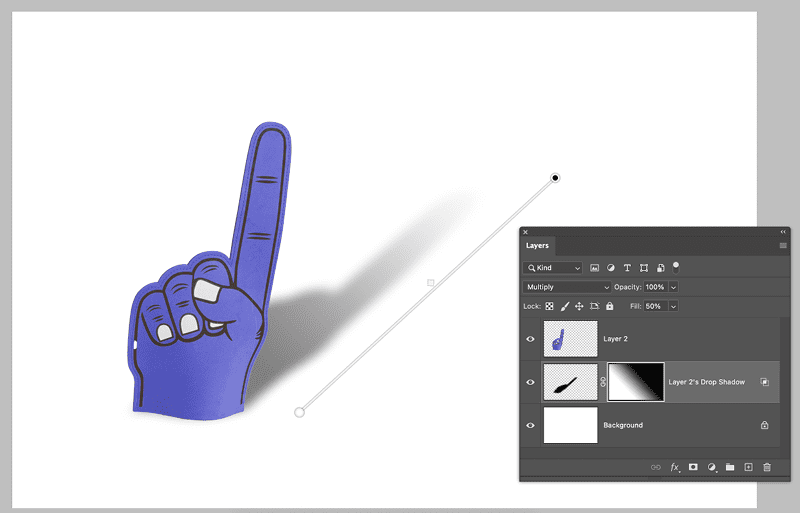This screenshot has width=800, height=513.
Task: Add a layer mask icon
Action: 693,467
